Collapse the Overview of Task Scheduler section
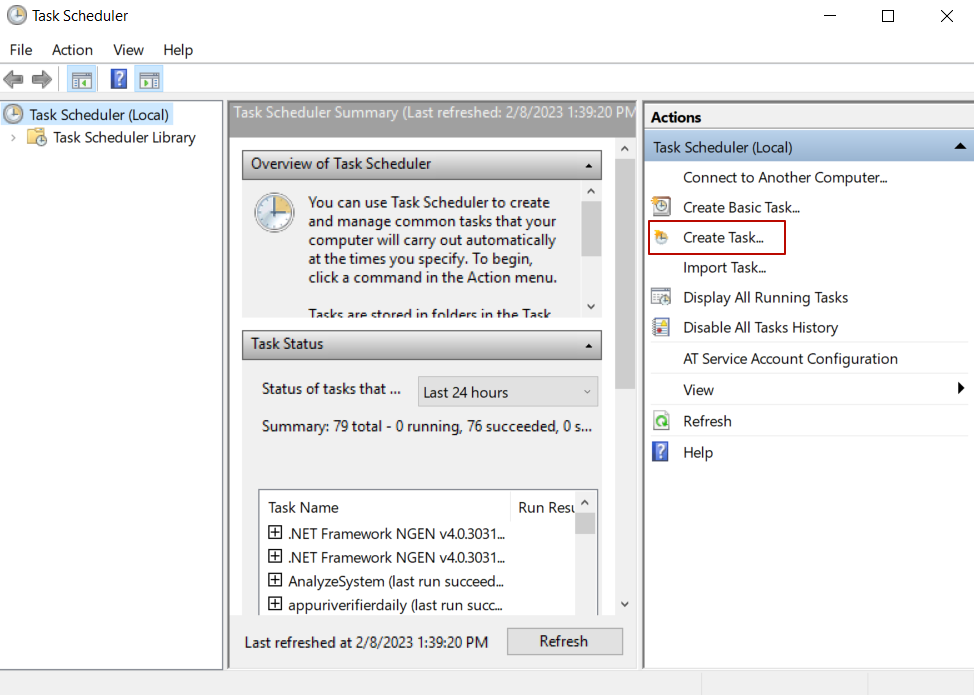 tap(590, 165)
